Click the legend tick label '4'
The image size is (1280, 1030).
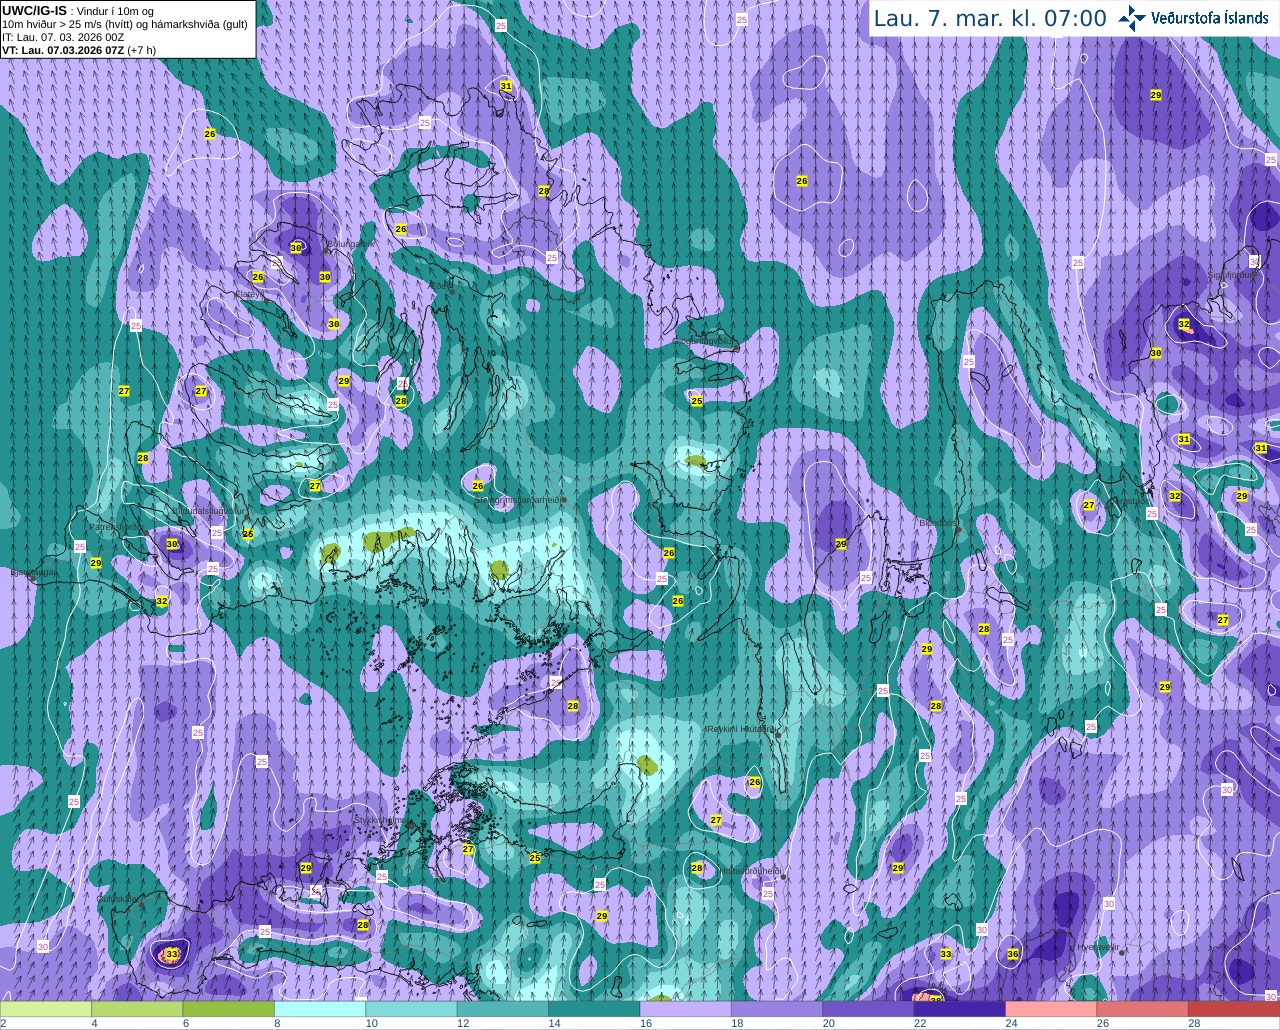pyautogui.click(x=94, y=1023)
